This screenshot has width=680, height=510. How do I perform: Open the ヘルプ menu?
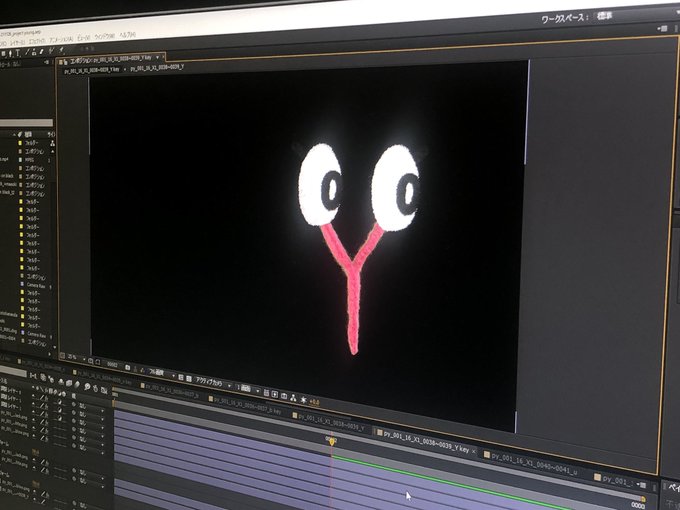click(127, 35)
